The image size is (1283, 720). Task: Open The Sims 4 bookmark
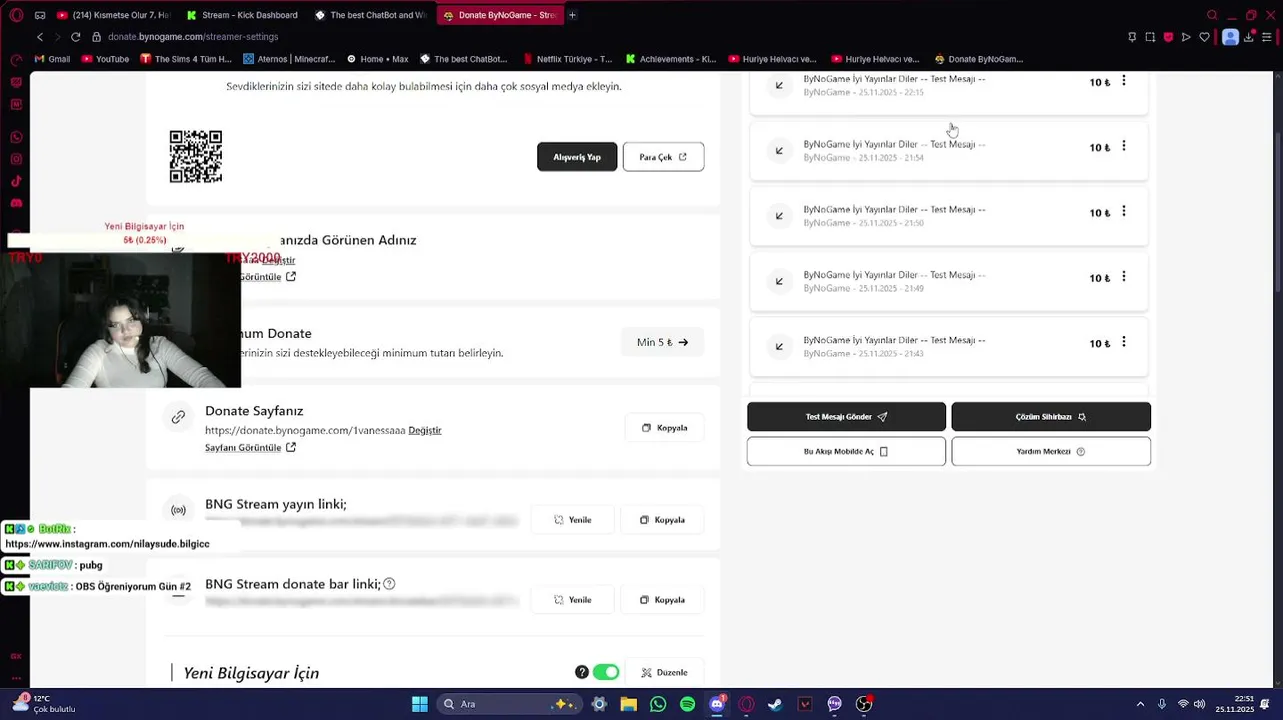(186, 59)
